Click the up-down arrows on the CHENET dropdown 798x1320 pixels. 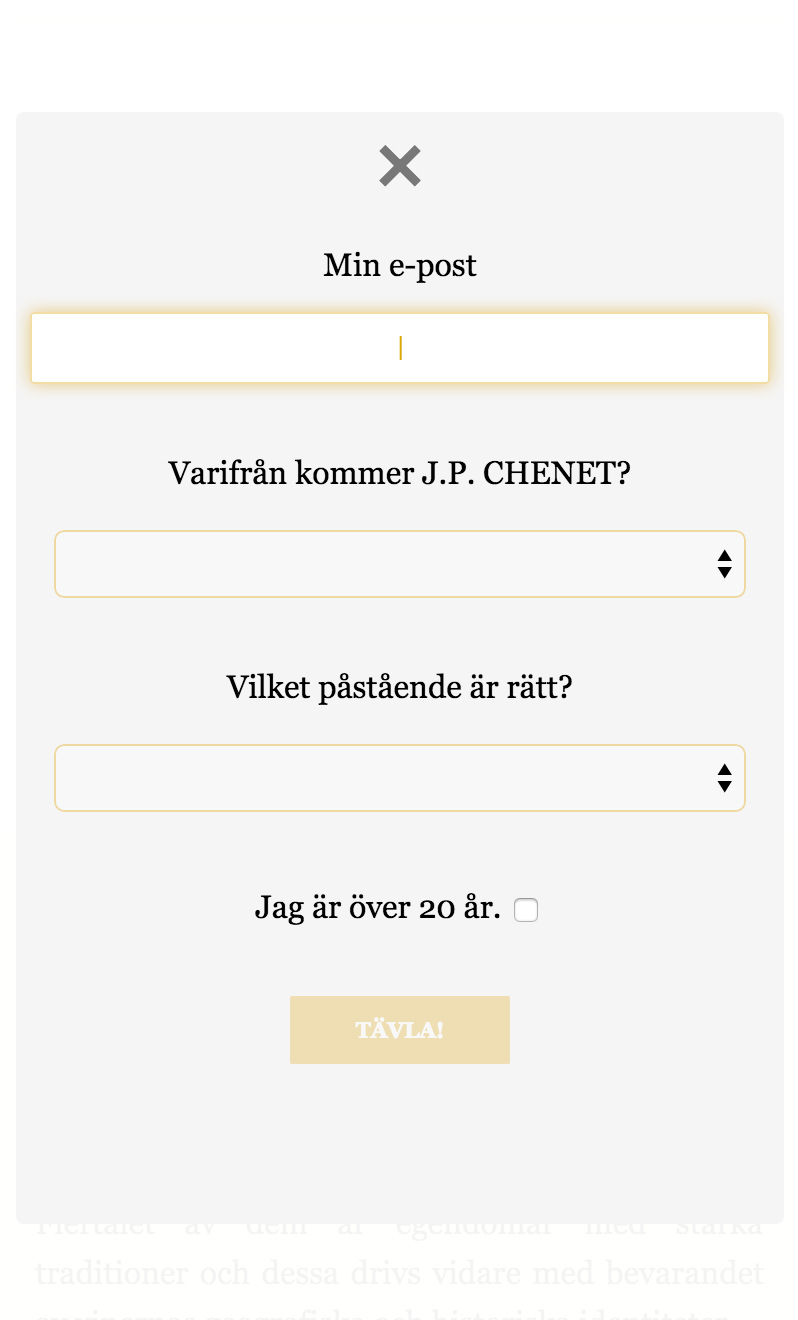click(725, 564)
